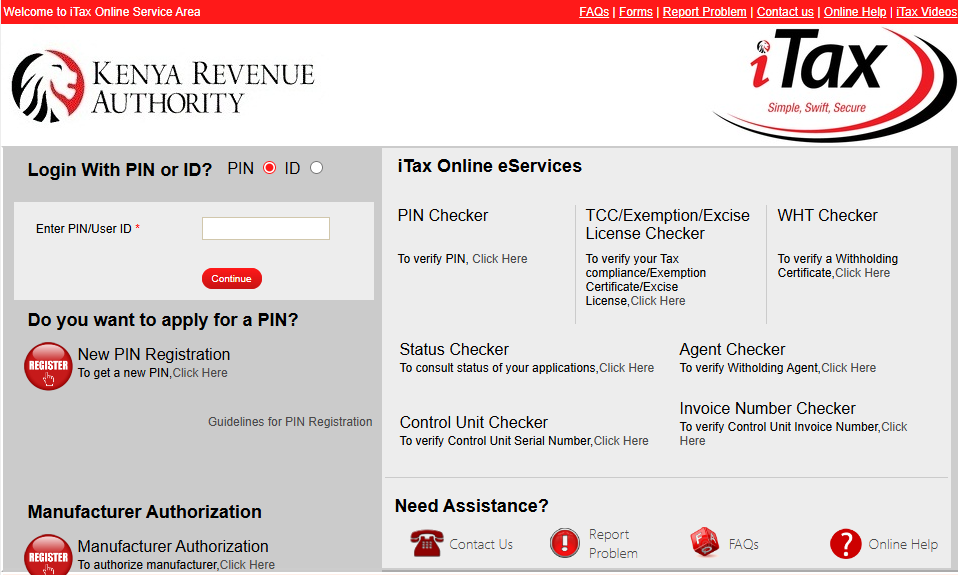Click the Report Problem exclamation icon
The image size is (958, 575).
565,544
